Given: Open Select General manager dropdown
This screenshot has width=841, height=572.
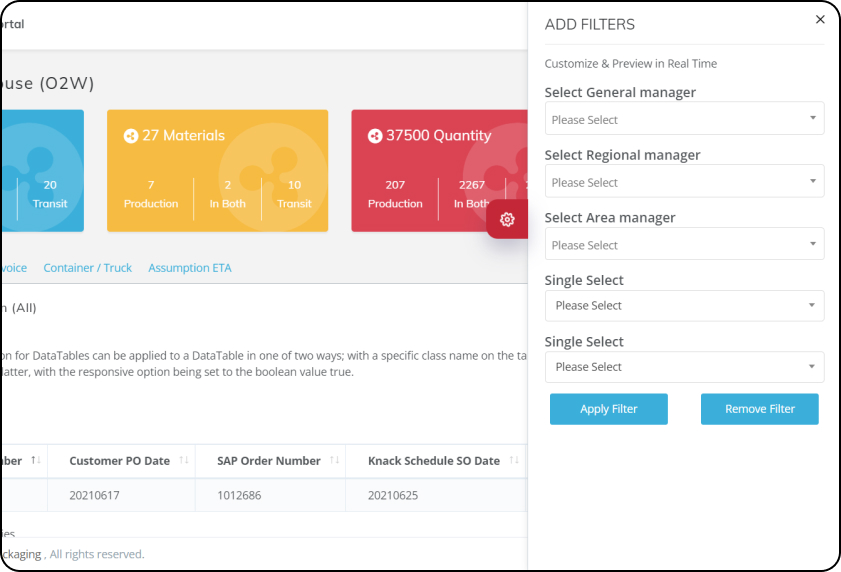Looking at the screenshot, I should pos(684,118).
